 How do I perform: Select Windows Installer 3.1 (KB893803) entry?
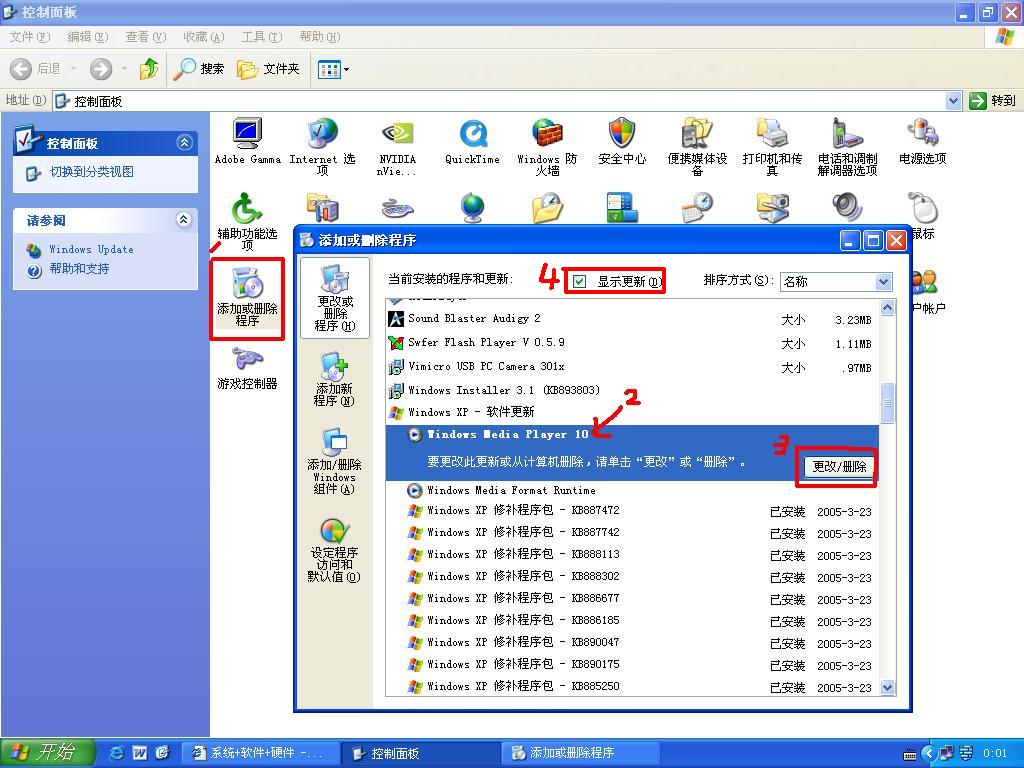632,391
